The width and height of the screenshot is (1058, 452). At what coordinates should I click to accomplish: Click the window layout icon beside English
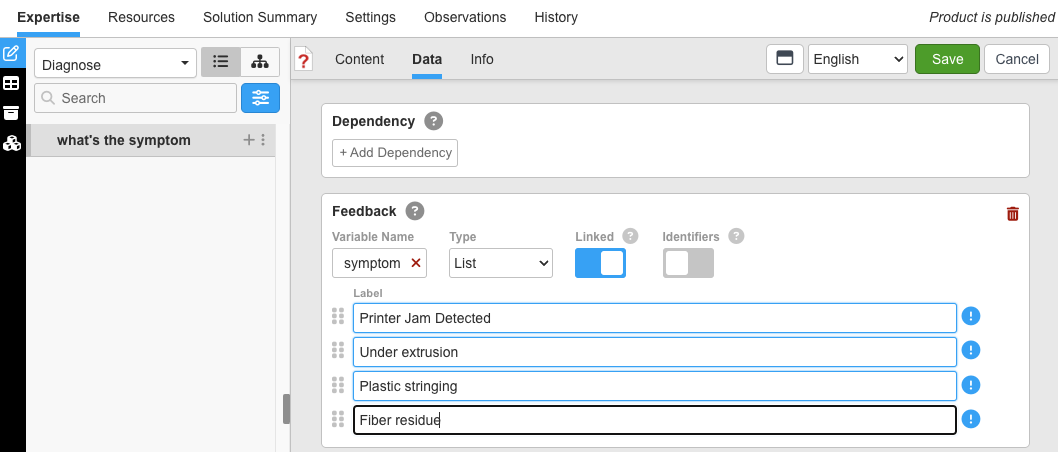tap(785, 59)
